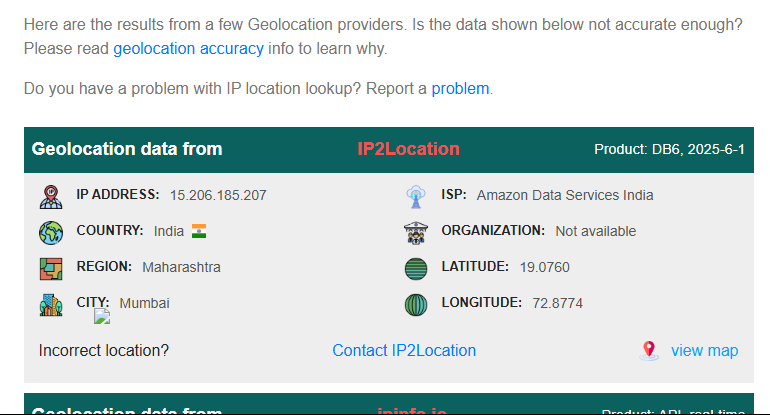This screenshot has height=415, width=770.
Task: Click the CITY label
Action: 92,302
